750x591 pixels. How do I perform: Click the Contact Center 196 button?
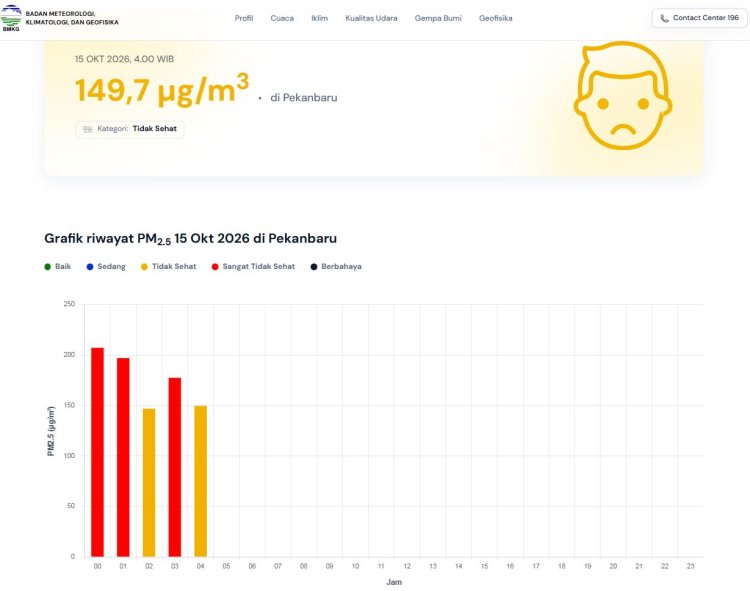coord(699,18)
